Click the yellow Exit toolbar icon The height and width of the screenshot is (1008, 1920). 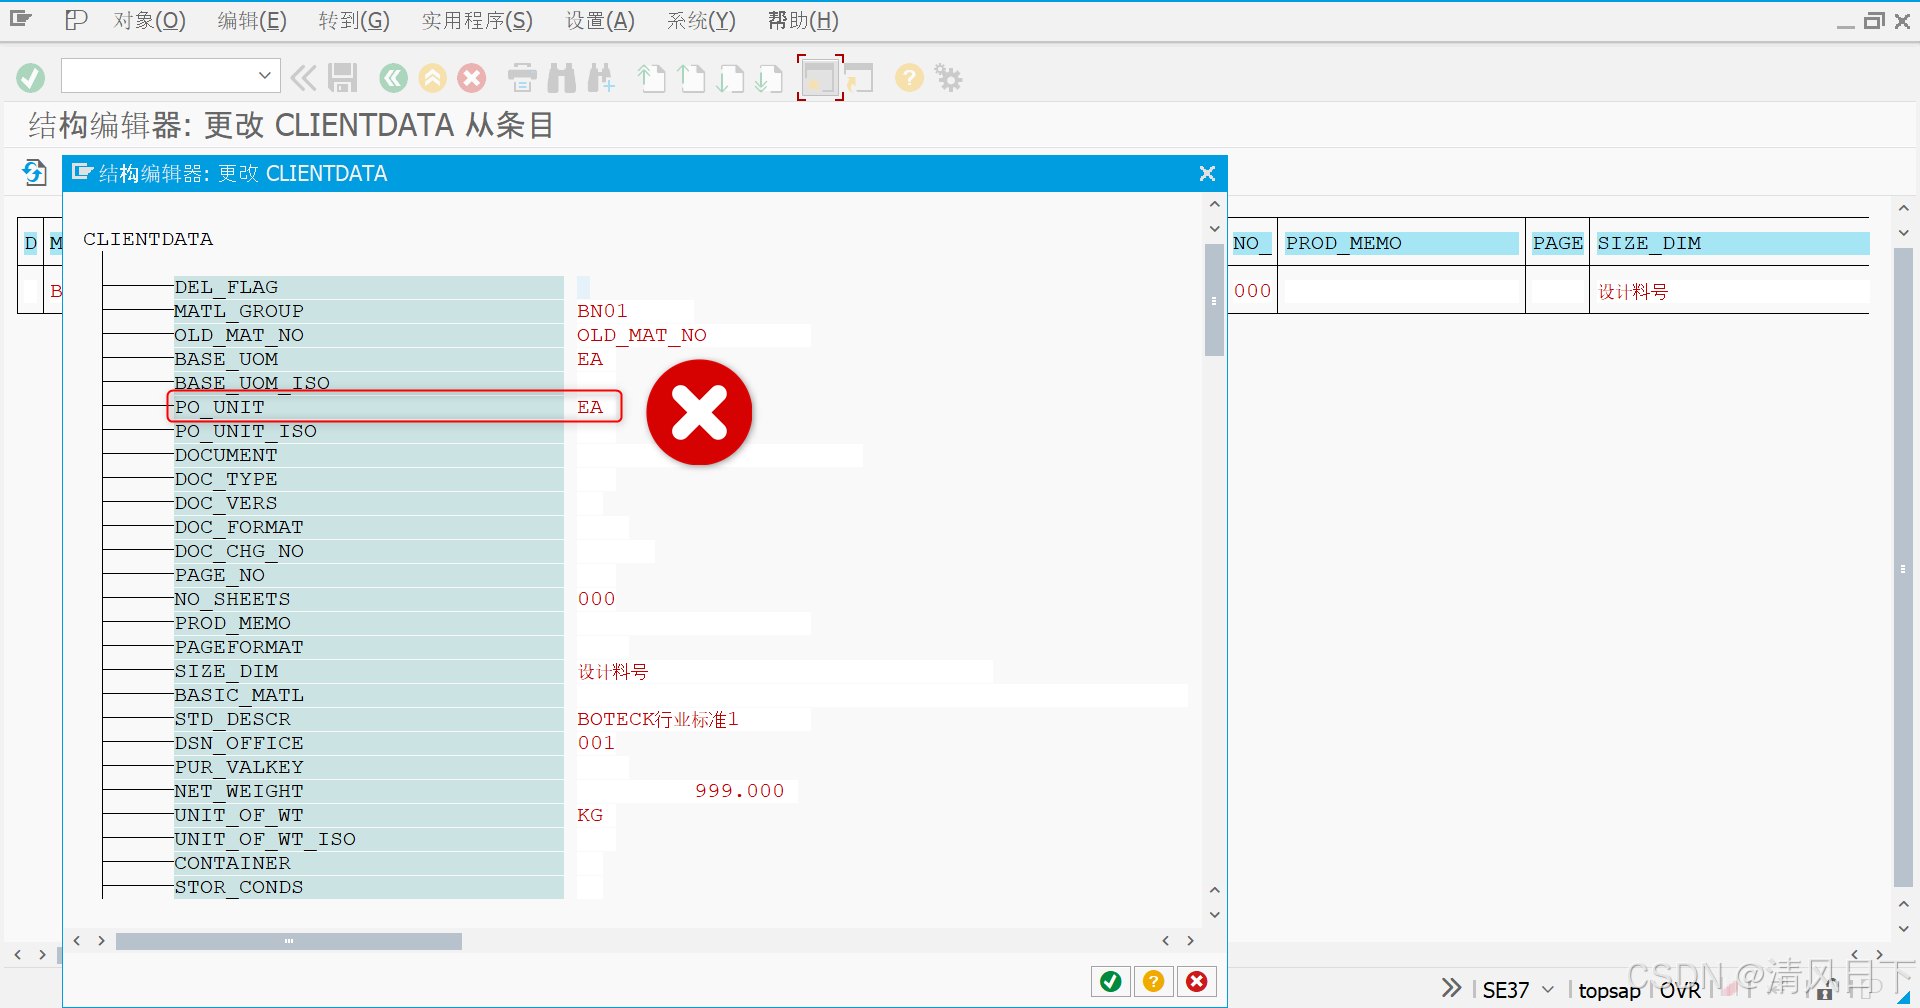tap(433, 77)
